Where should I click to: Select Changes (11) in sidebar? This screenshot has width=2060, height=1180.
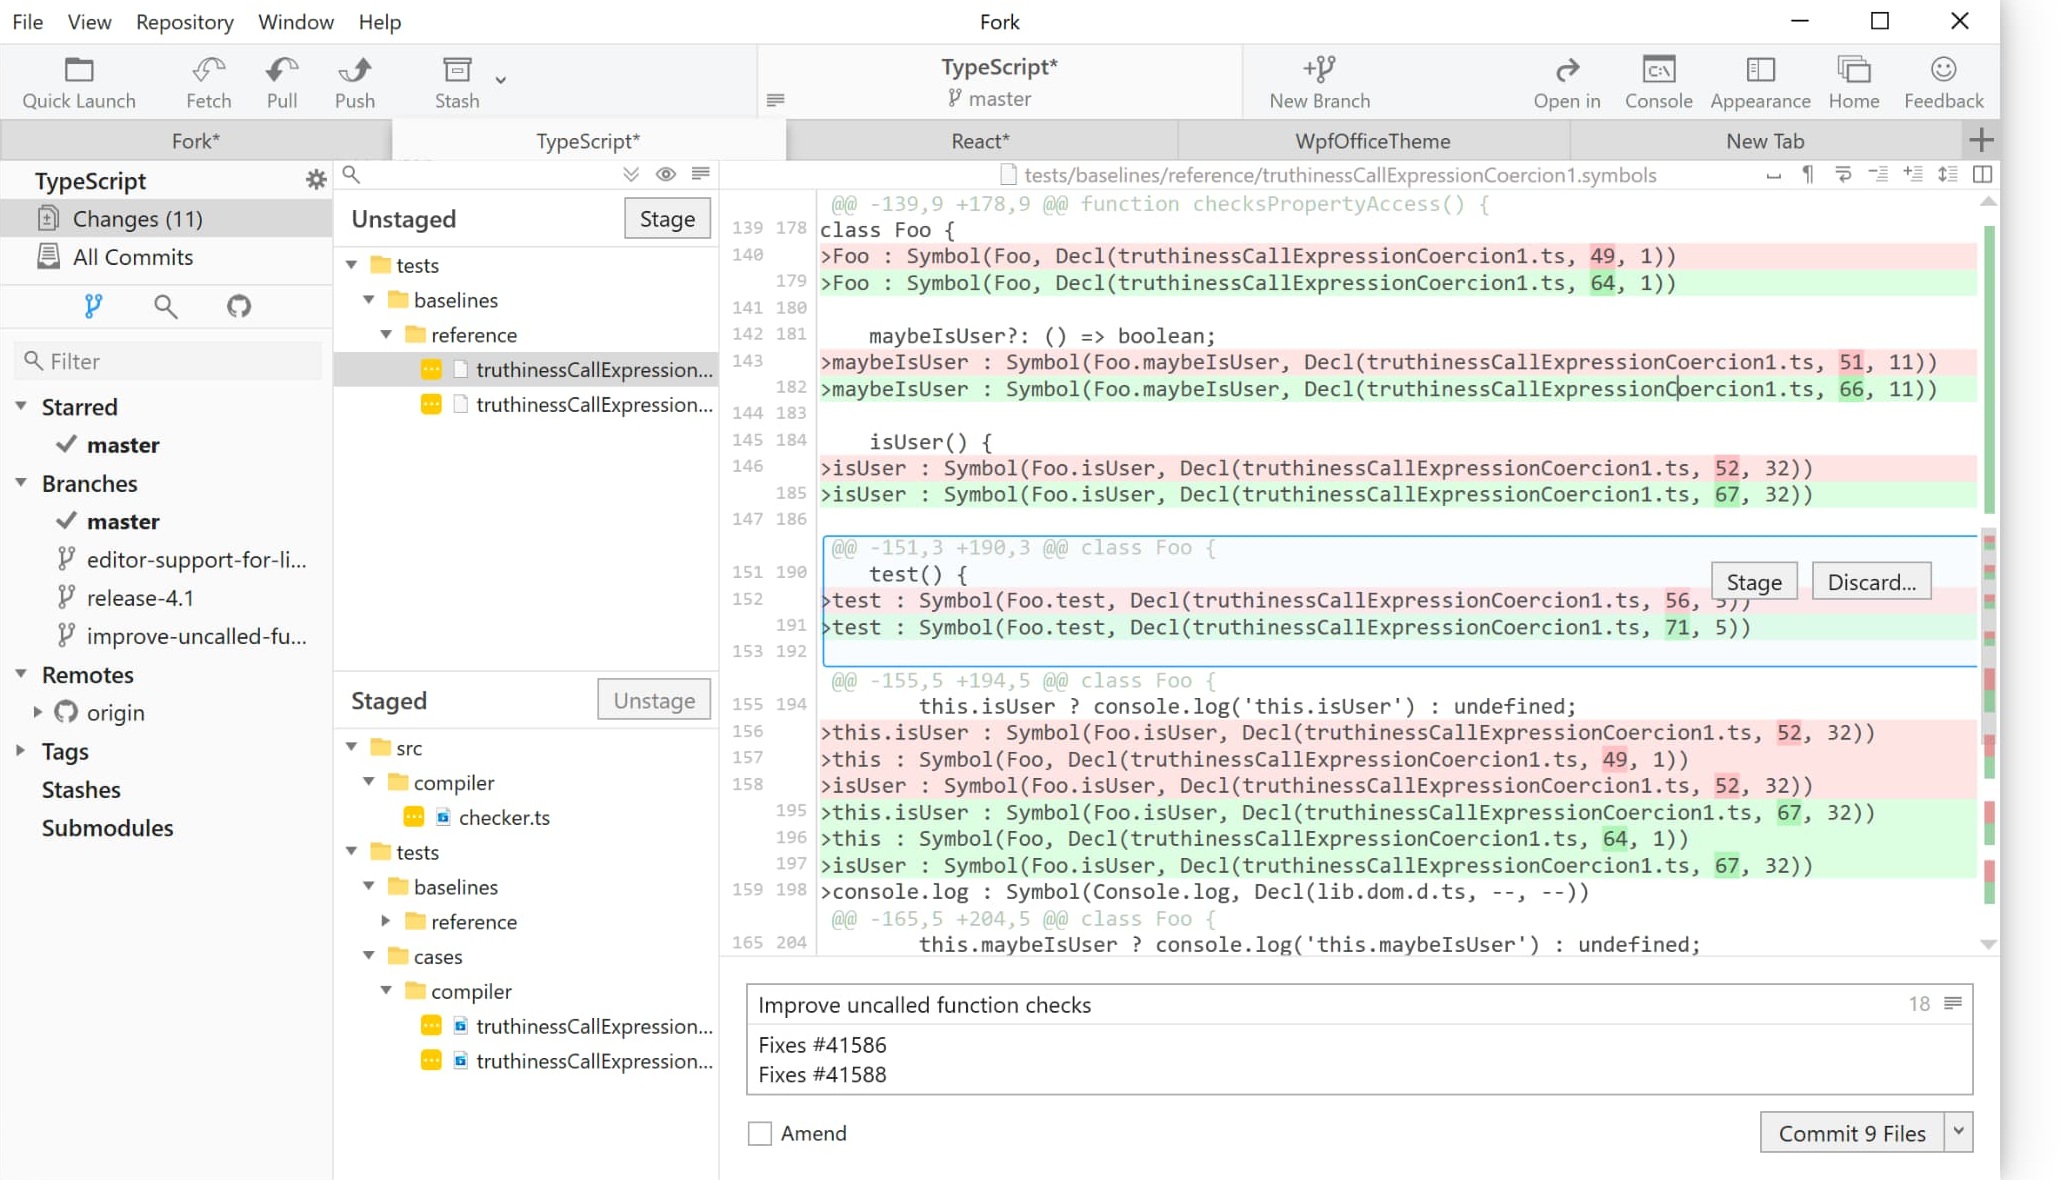point(166,218)
